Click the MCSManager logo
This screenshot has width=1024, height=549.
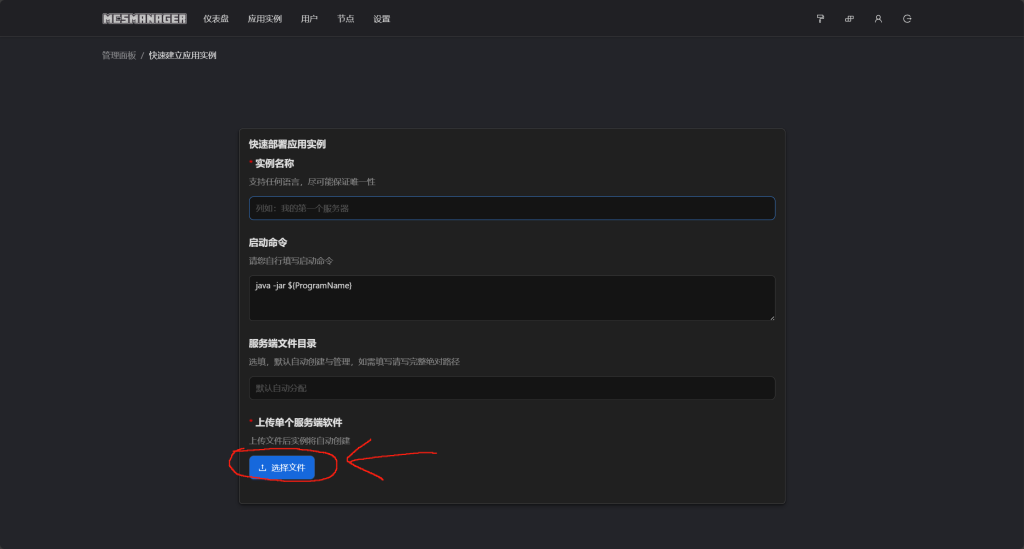[144, 19]
